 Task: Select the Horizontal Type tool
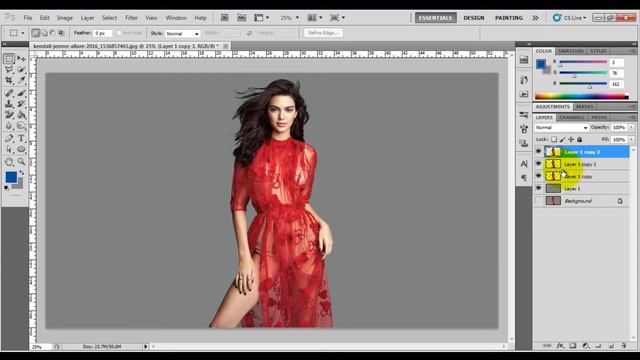tap(21, 138)
